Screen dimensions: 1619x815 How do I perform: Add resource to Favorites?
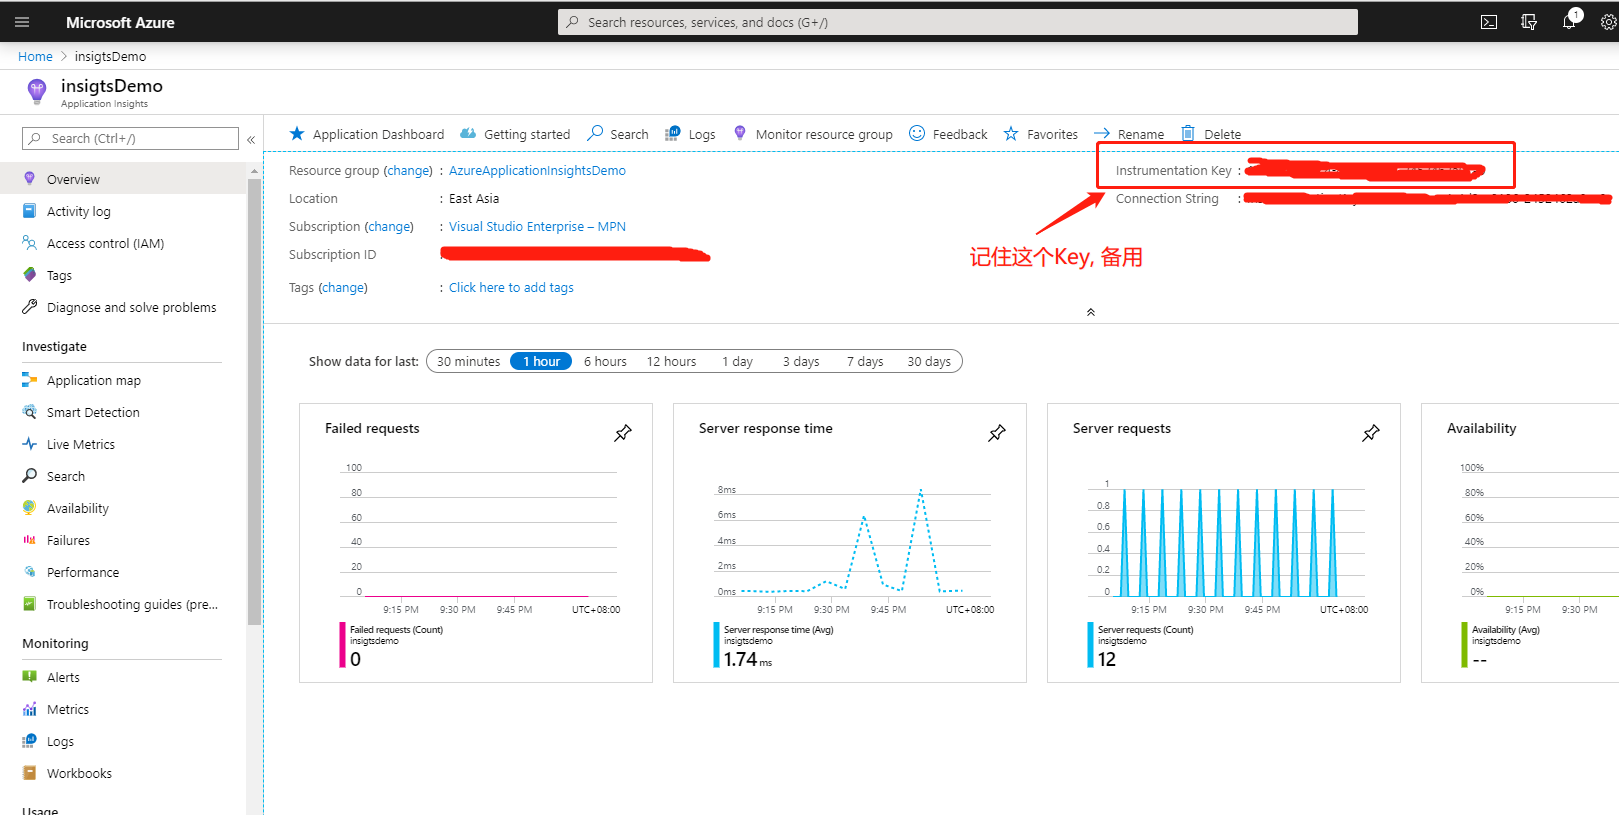pos(1041,134)
